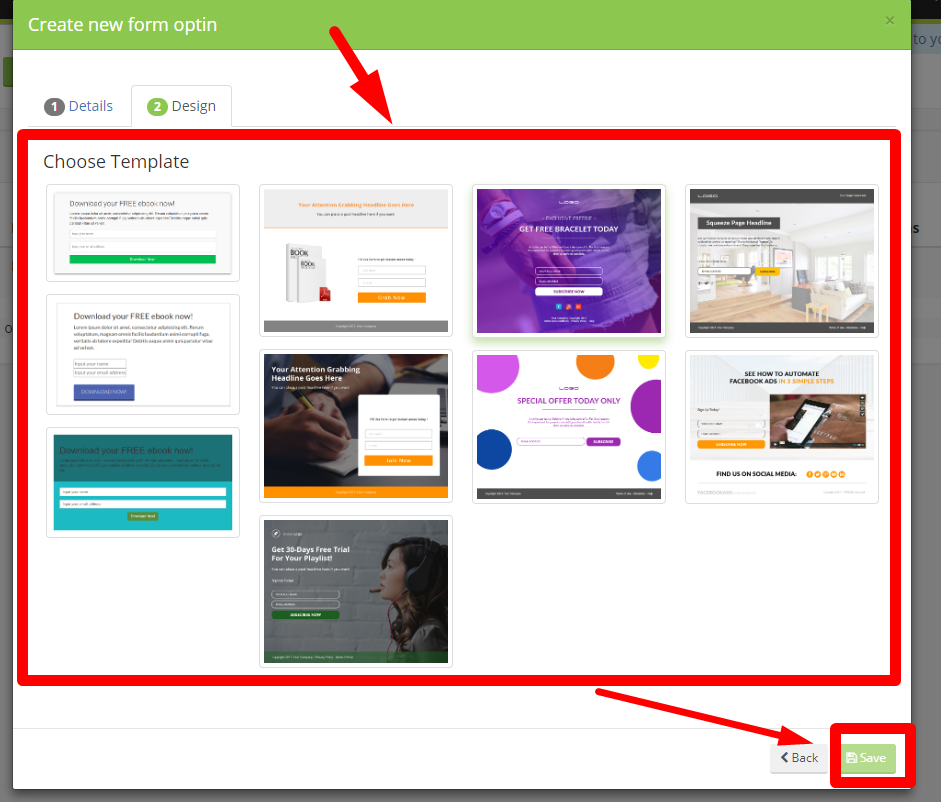The image size is (941, 802).
Task: Click the step 1 number badge on Details
Action: [x=54, y=107]
